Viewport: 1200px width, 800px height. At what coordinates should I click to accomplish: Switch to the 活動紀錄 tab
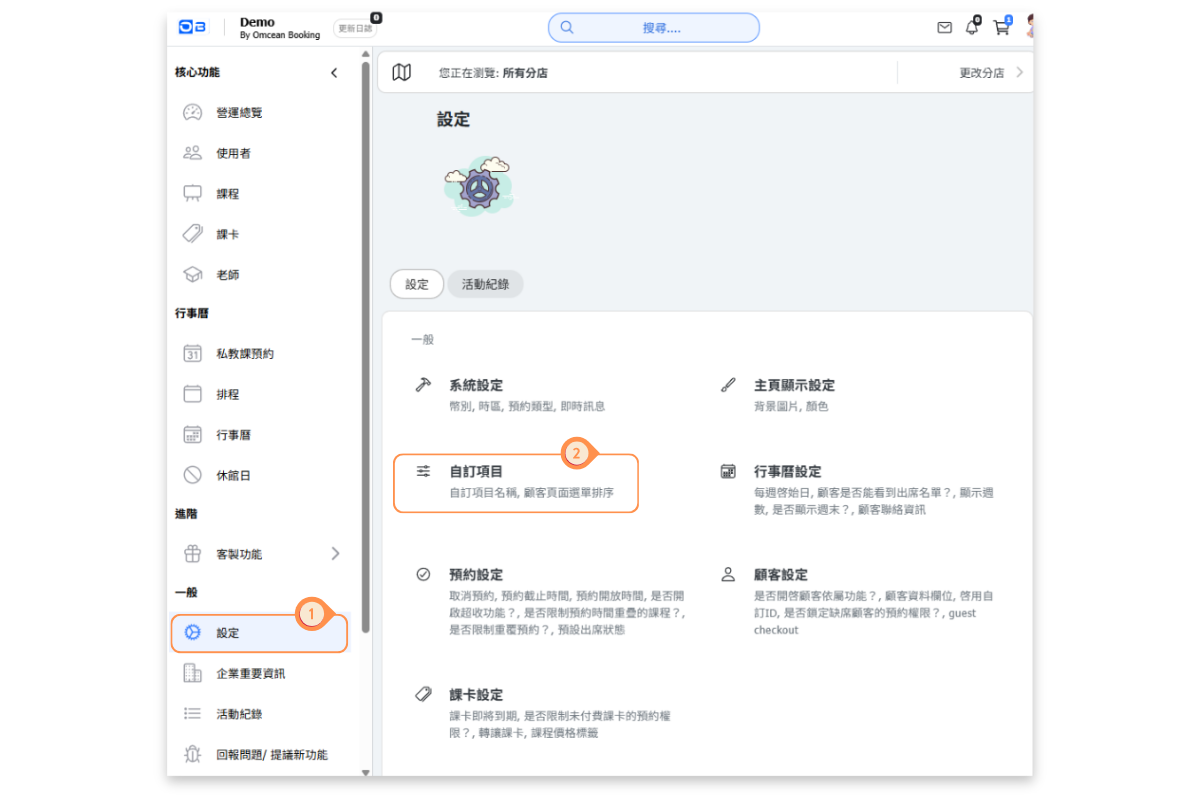point(485,284)
